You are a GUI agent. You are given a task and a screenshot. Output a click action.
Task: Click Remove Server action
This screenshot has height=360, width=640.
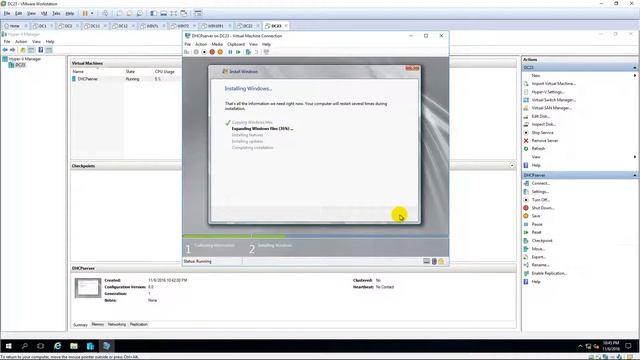pos(544,140)
